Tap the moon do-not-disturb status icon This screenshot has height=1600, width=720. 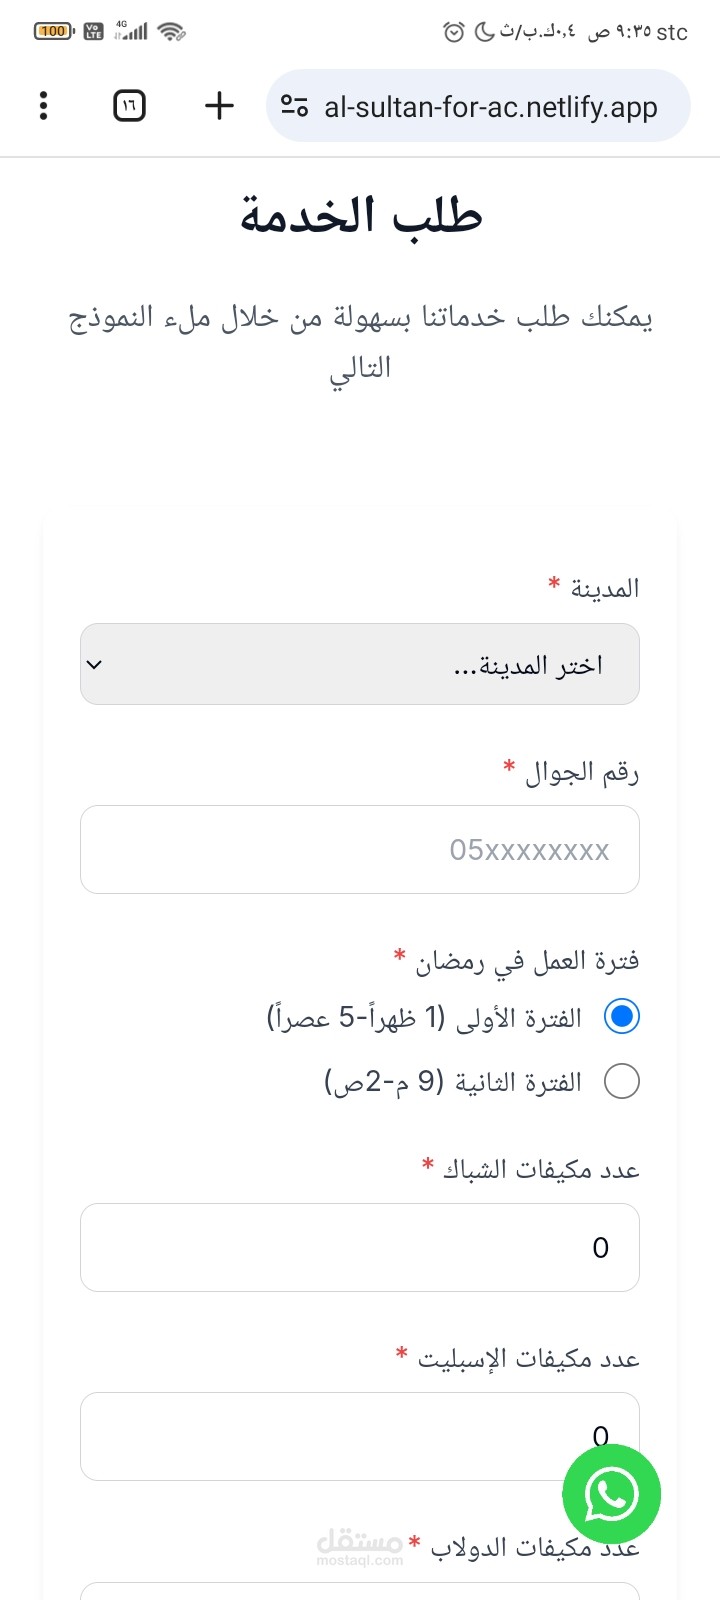pos(484,32)
